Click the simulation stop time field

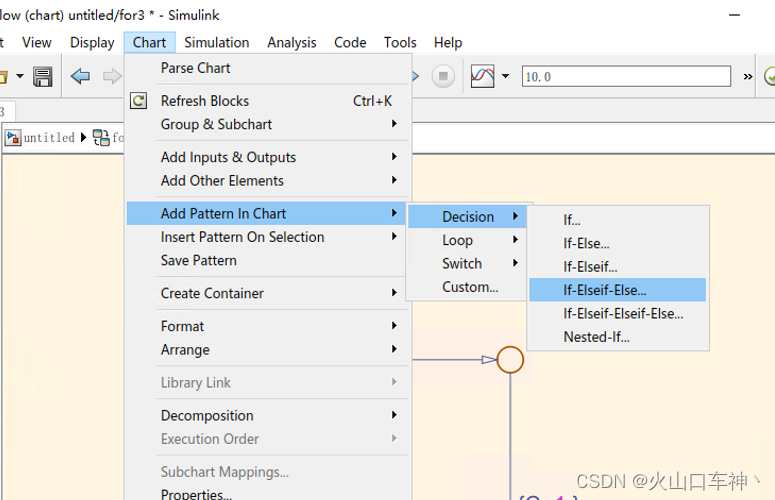coord(626,77)
